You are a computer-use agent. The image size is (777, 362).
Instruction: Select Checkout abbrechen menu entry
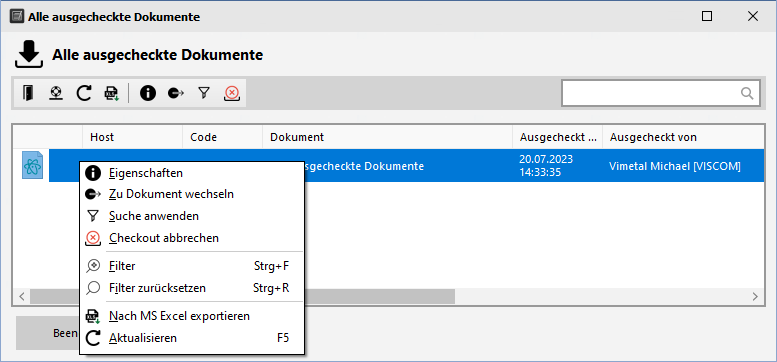click(192, 238)
